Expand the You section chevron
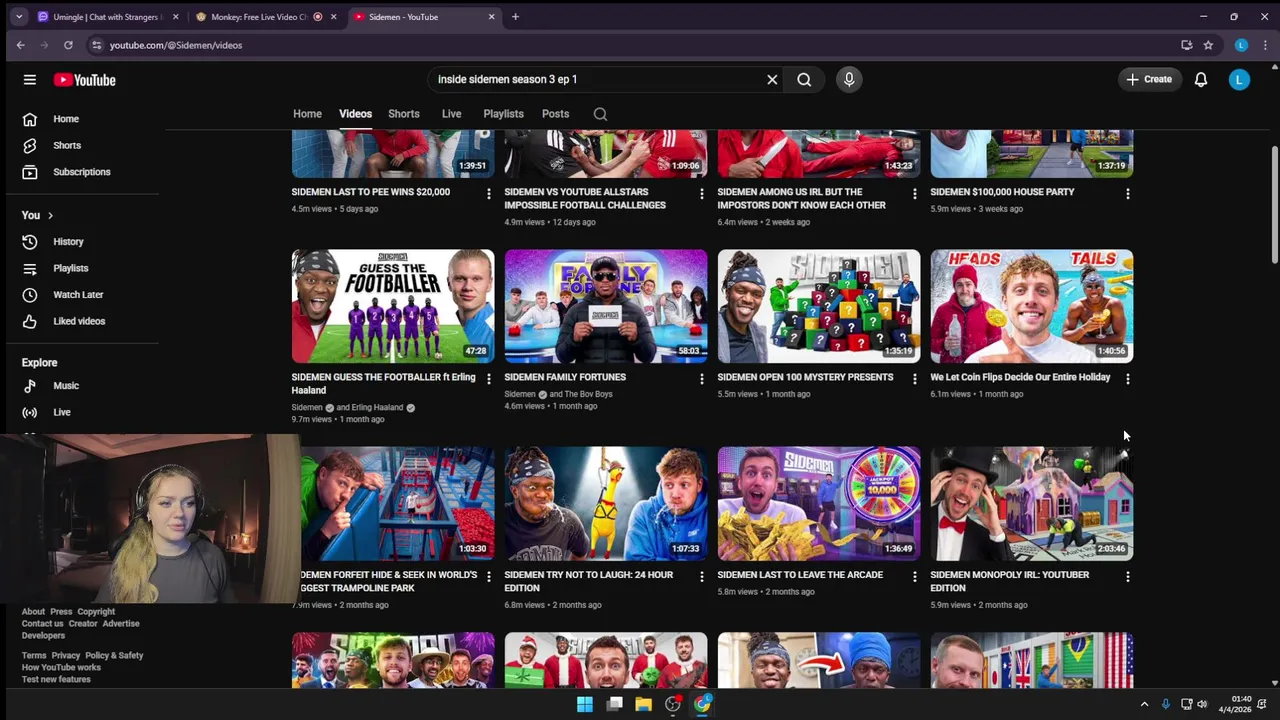Screen dimensions: 1280x720 click(50, 216)
